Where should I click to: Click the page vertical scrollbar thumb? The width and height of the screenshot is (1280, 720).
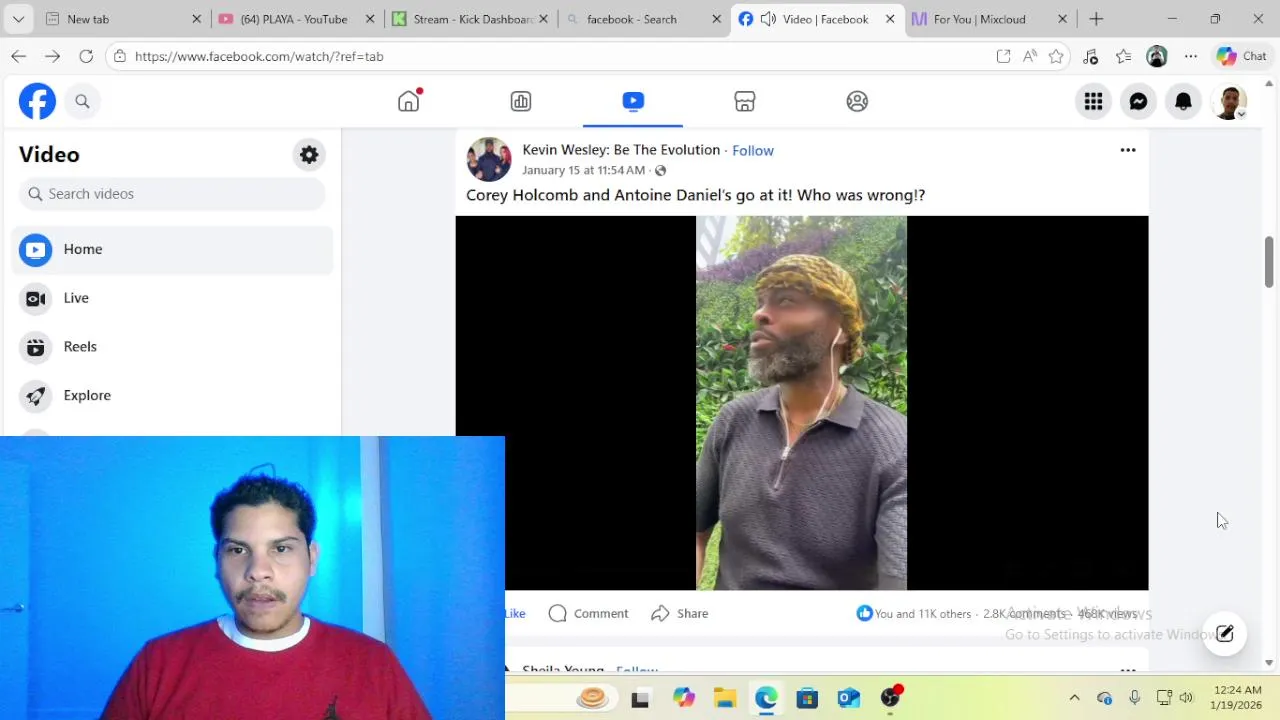[1269, 262]
